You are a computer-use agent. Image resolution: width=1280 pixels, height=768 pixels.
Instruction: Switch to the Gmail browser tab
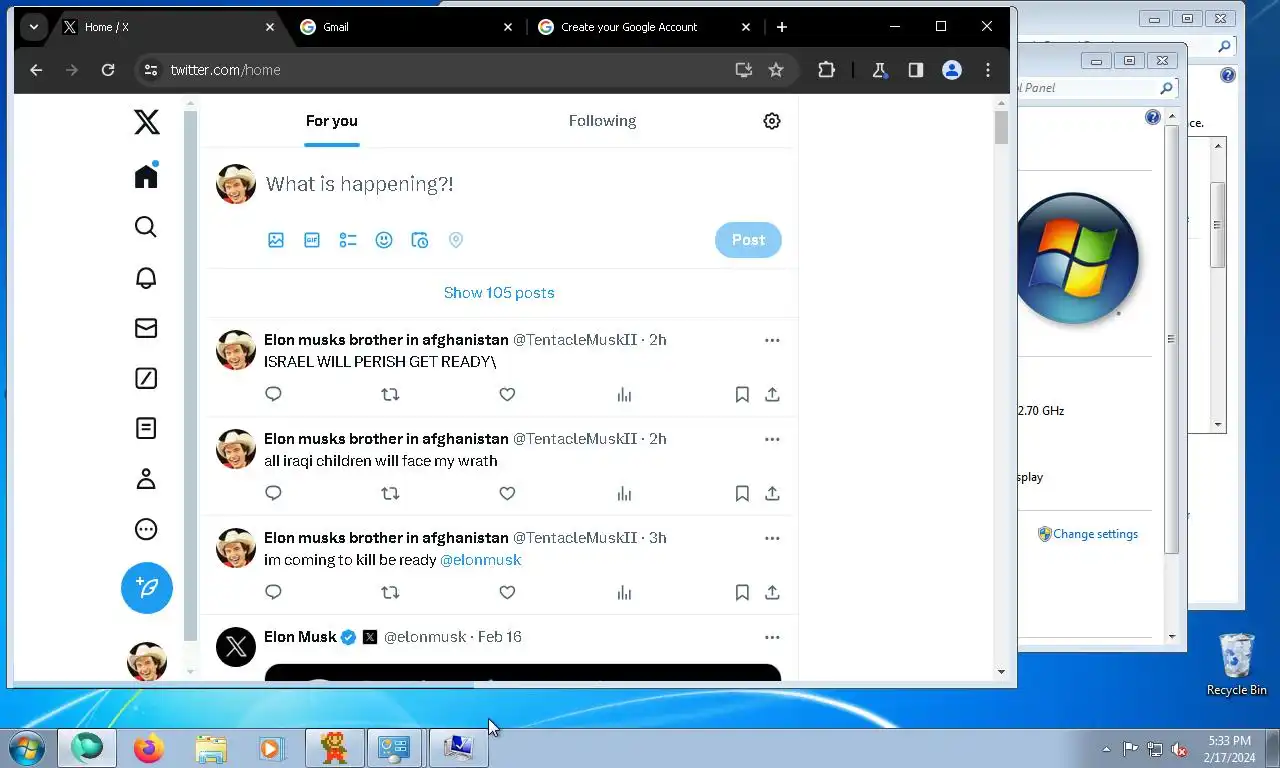[x=406, y=27]
